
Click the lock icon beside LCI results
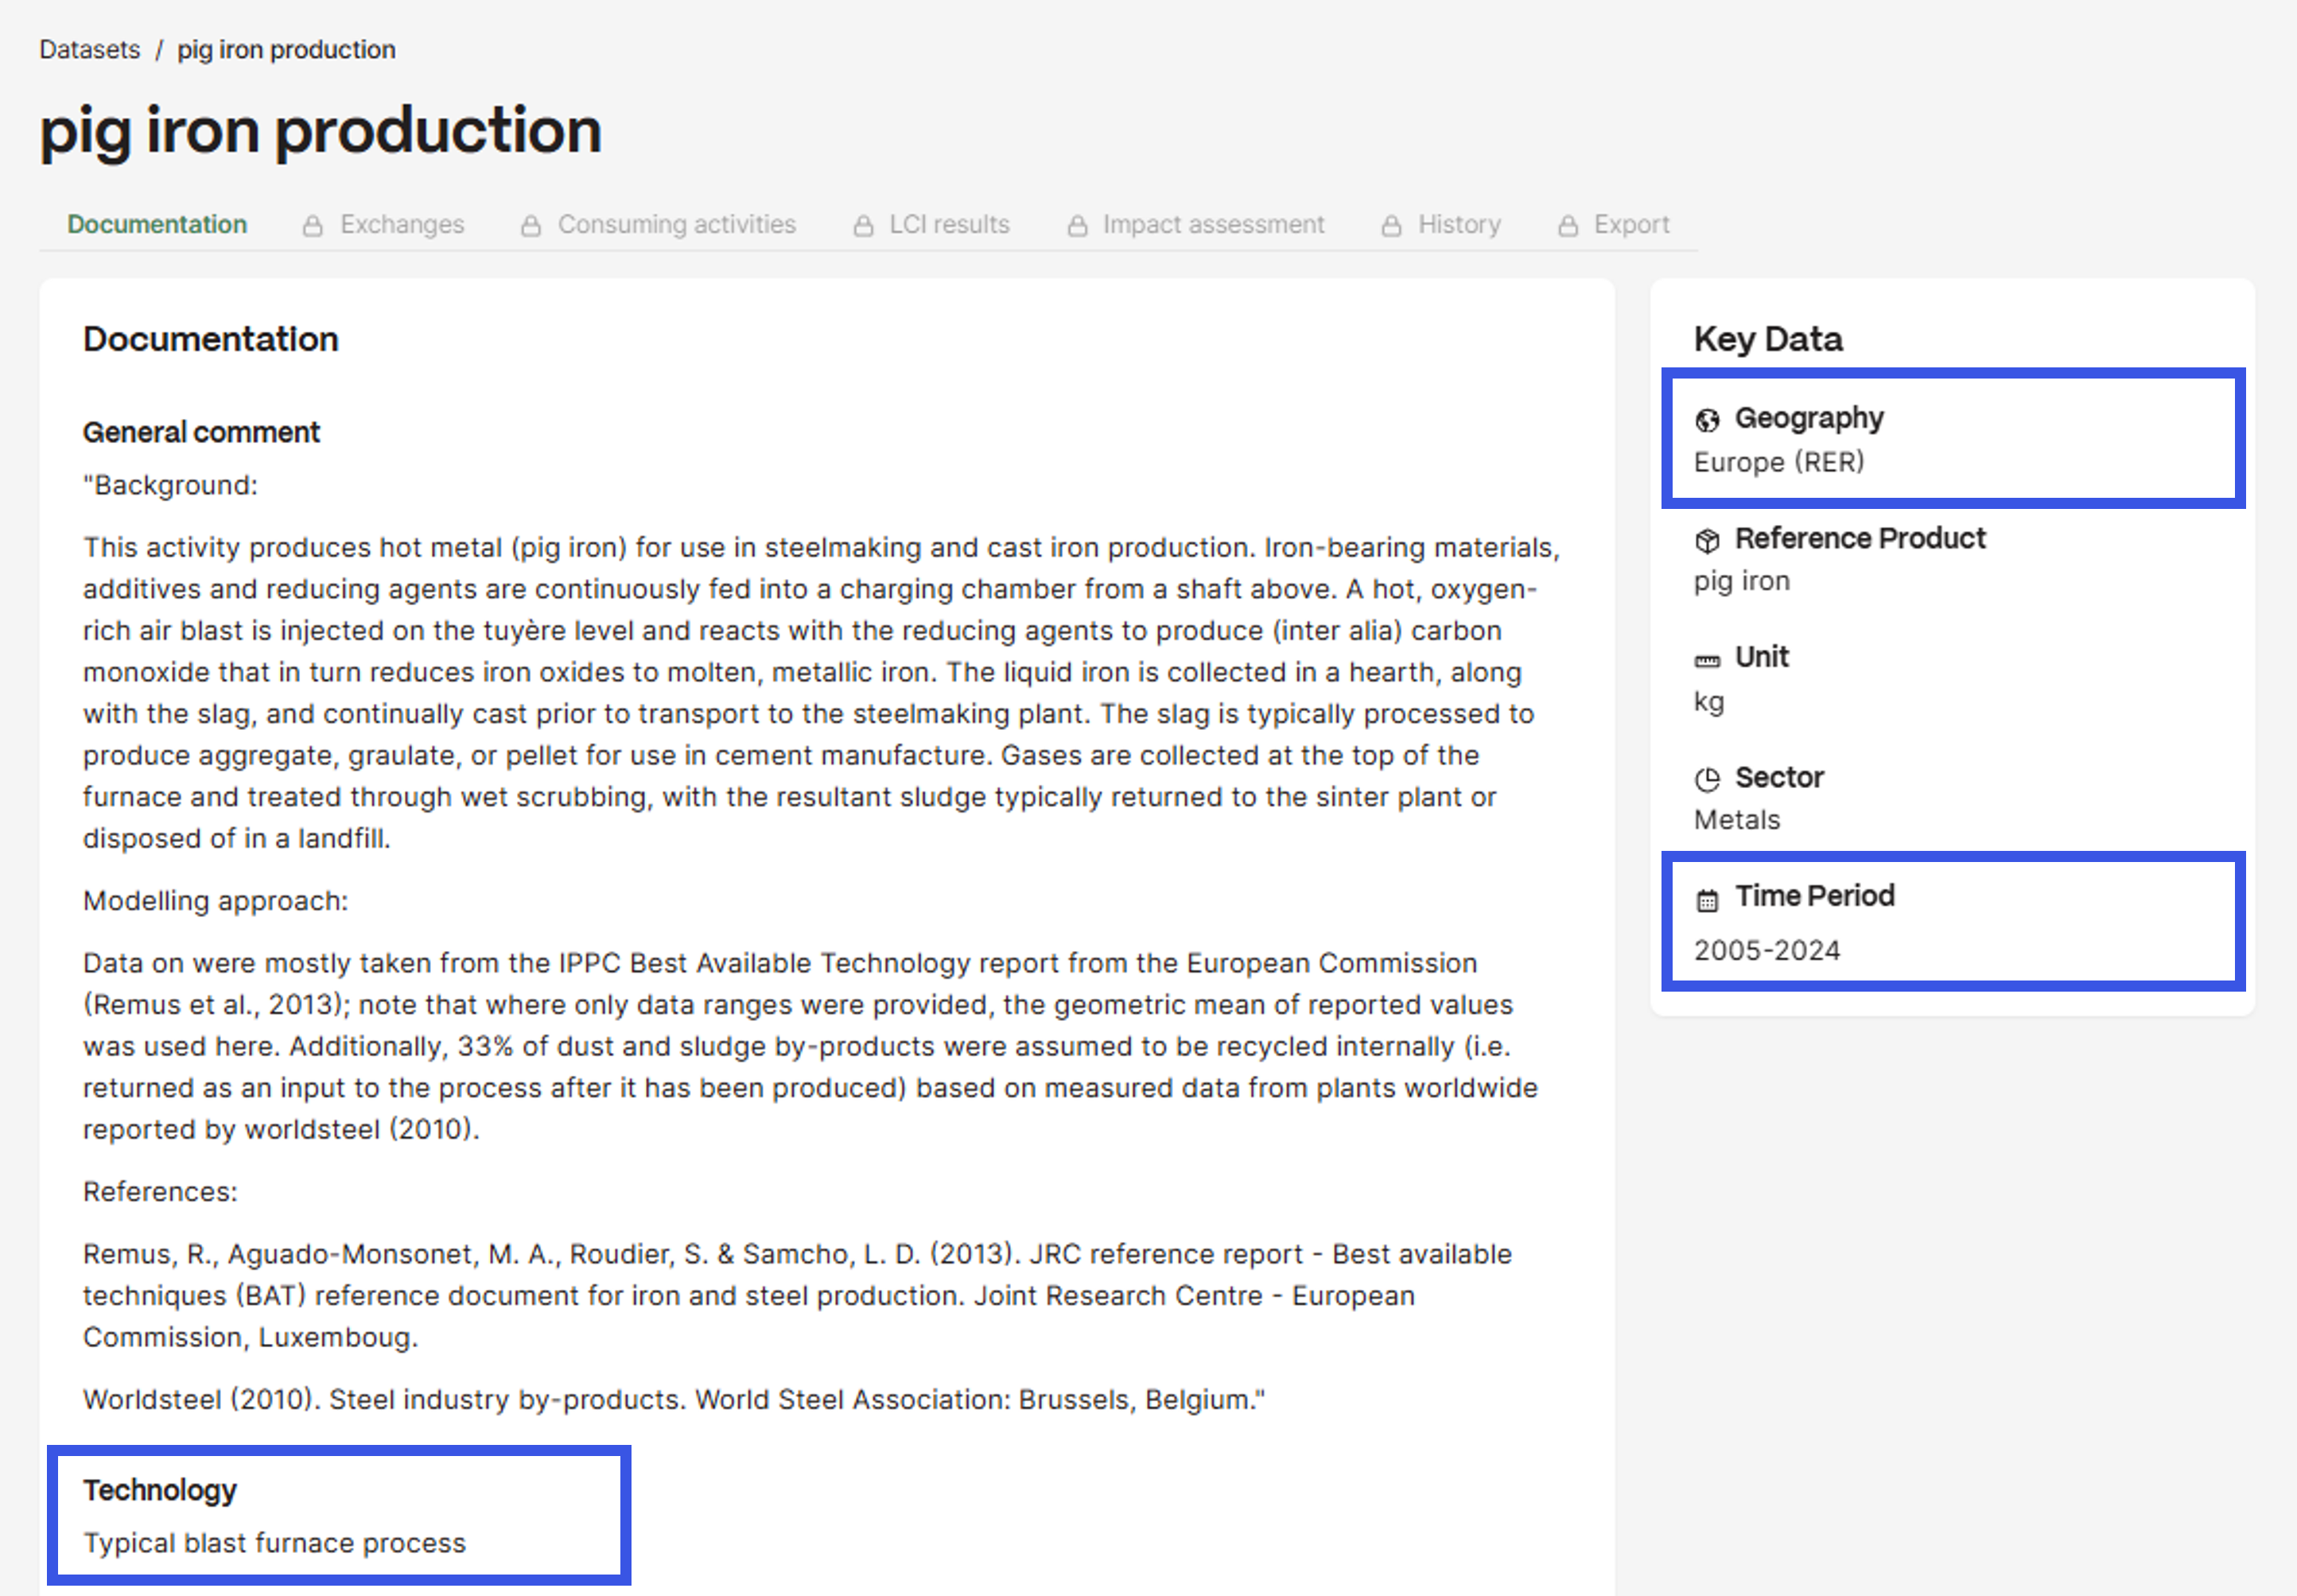(863, 226)
